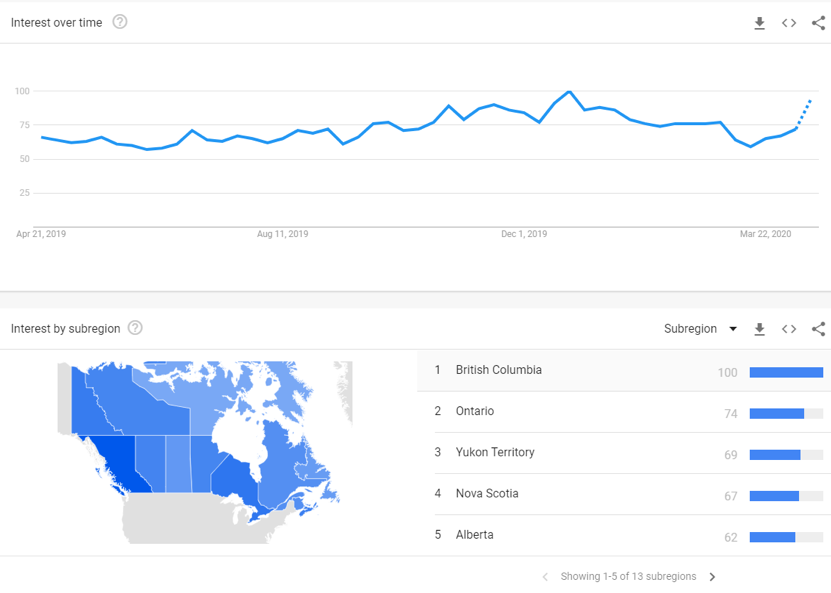Download the Interest over time data

(x=759, y=23)
